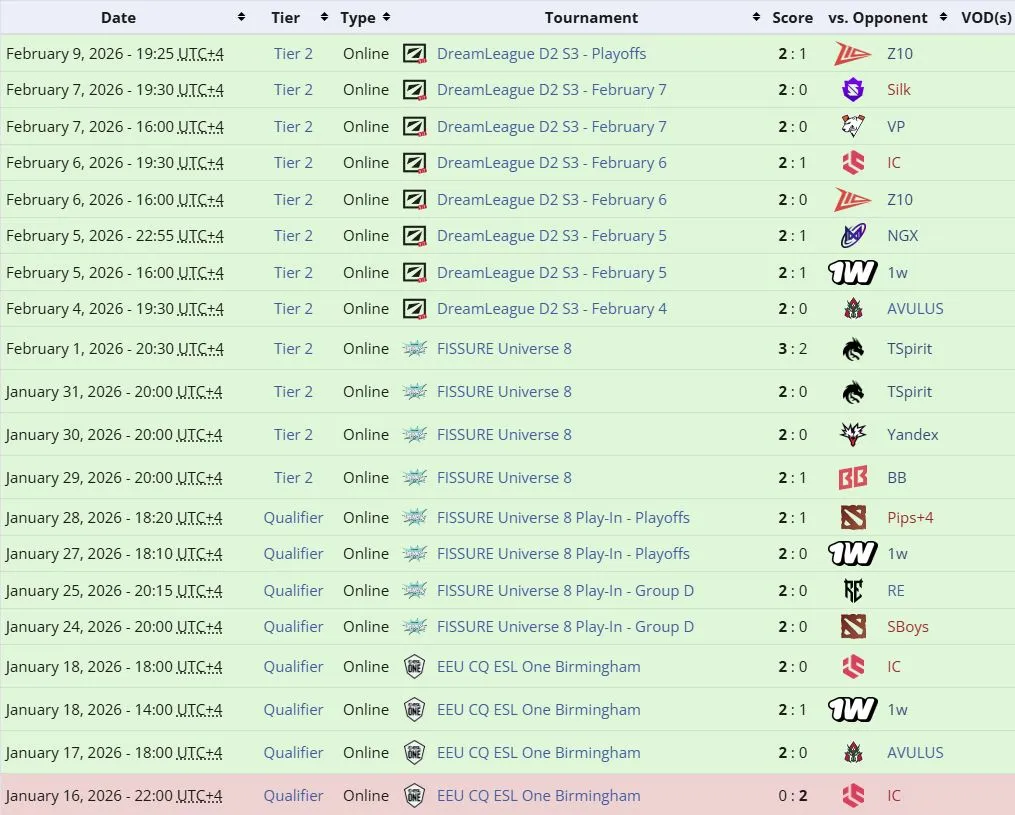Open the Yandex opponent name link
This screenshot has width=1015, height=815.
pos(912,434)
